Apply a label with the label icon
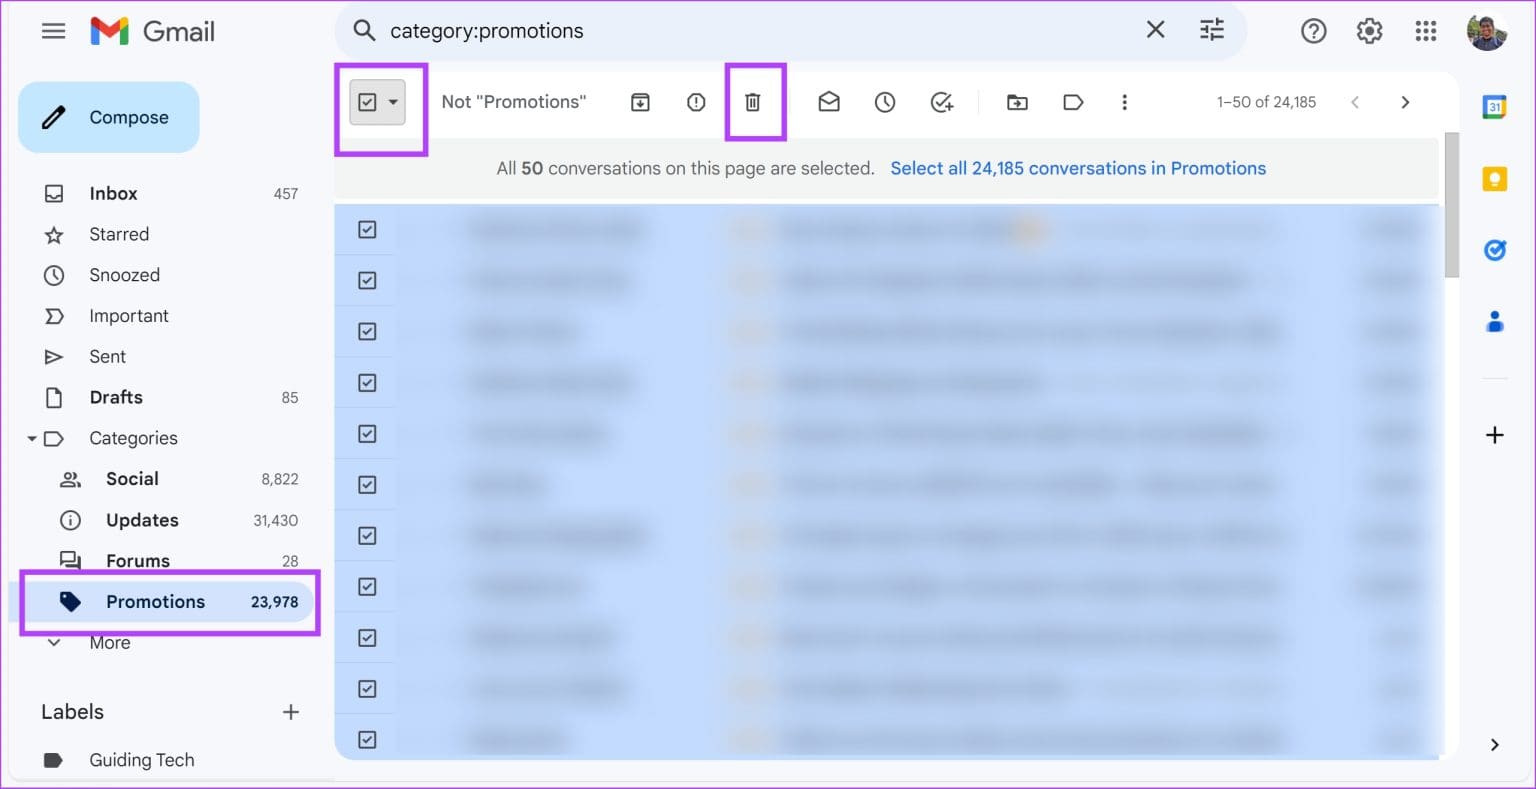The image size is (1536, 789). tap(1073, 101)
